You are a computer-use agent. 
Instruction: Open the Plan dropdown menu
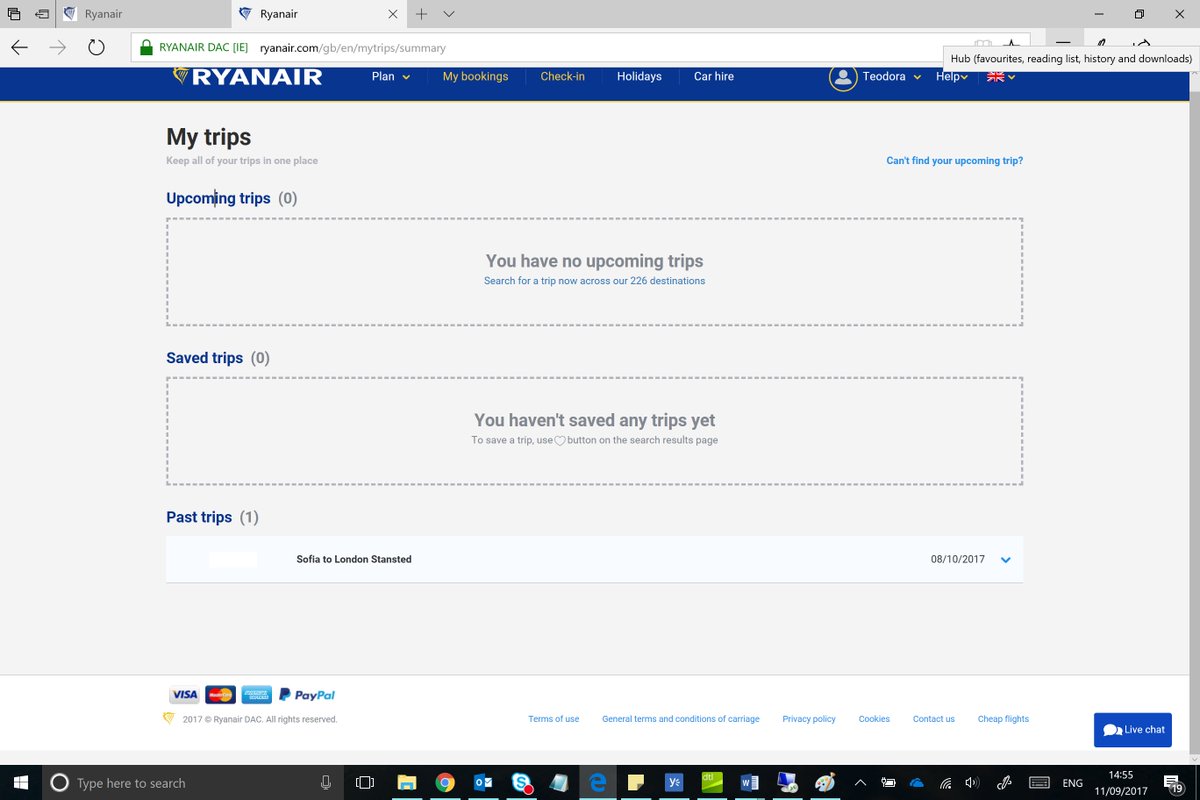(x=391, y=77)
